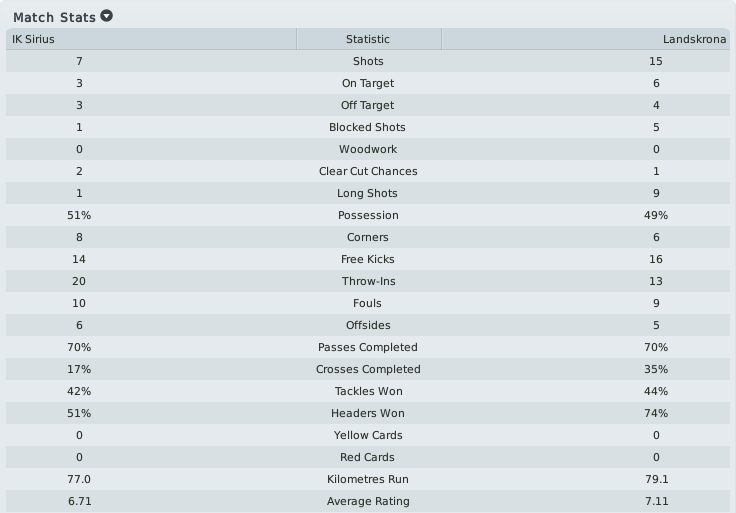This screenshot has height=513, width=736.
Task: Sort by the IK Sirius column header
Action: click(x=151, y=39)
